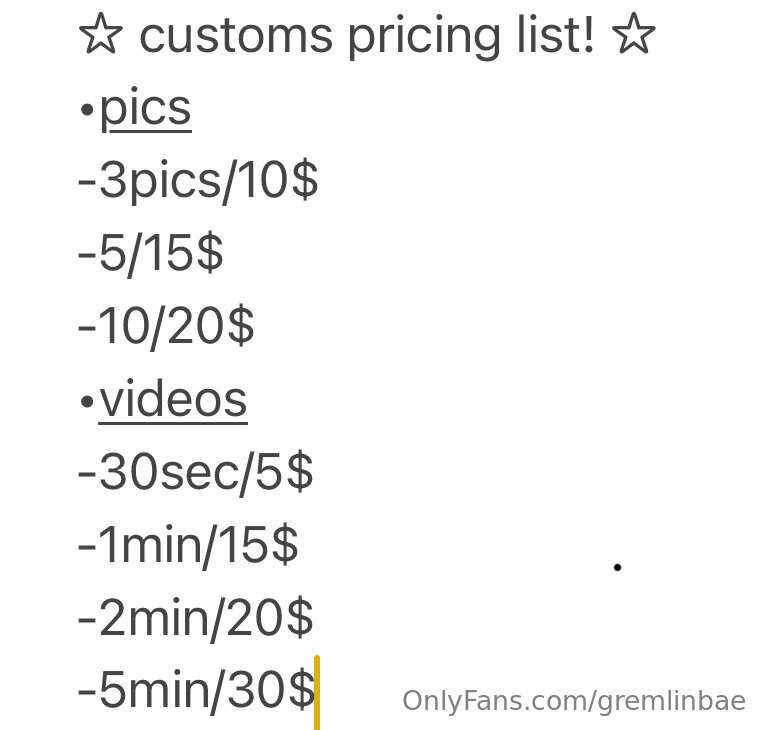Click the underlined 'videos' heading
This screenshot has width=759, height=730.
173,401
